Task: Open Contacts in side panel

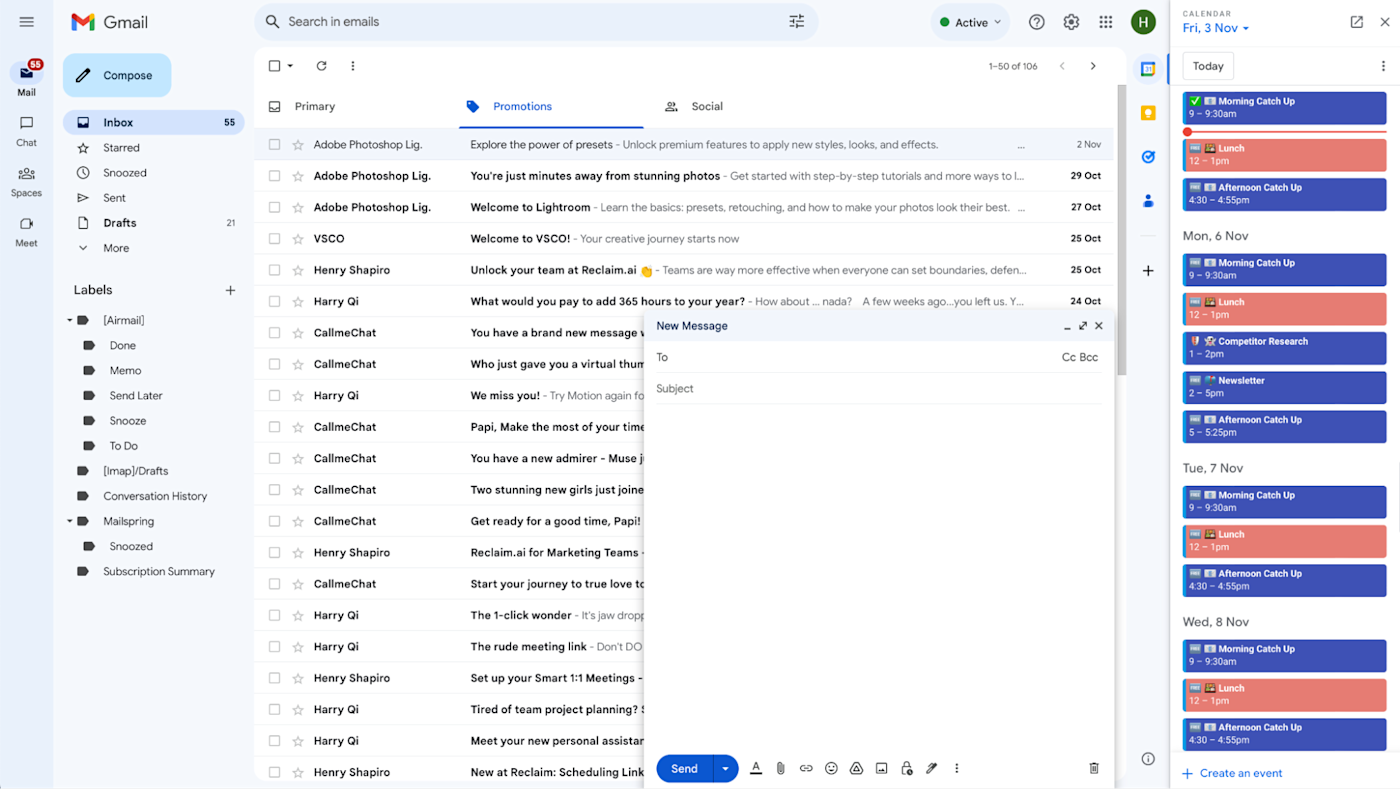Action: point(1148,201)
